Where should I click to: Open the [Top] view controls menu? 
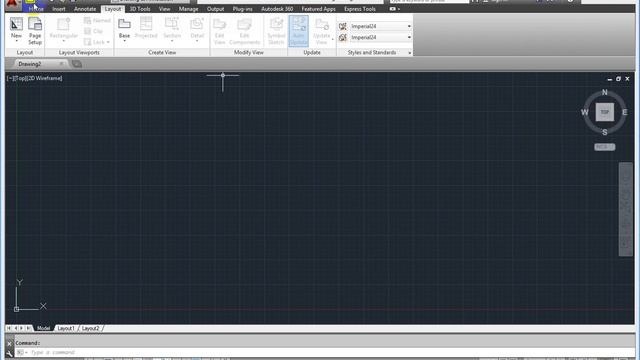(20, 78)
